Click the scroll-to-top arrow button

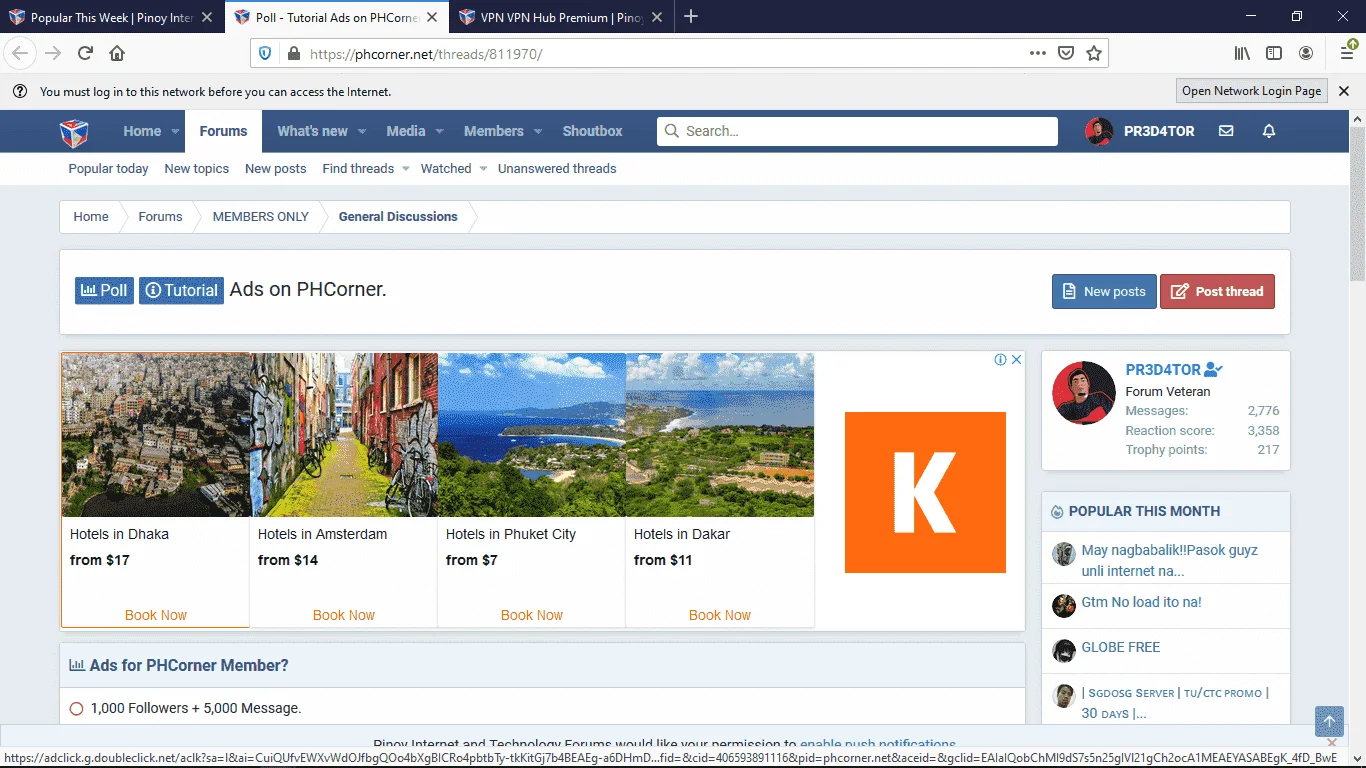click(x=1329, y=721)
